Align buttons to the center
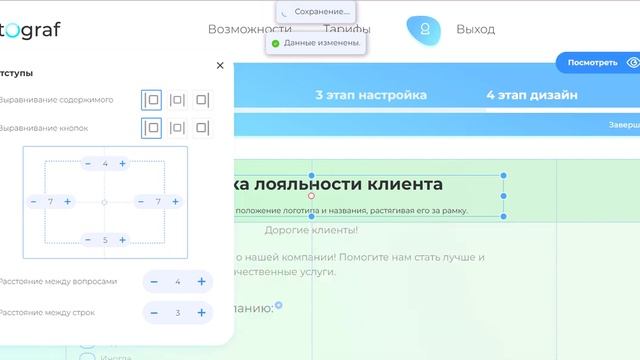 click(x=177, y=128)
